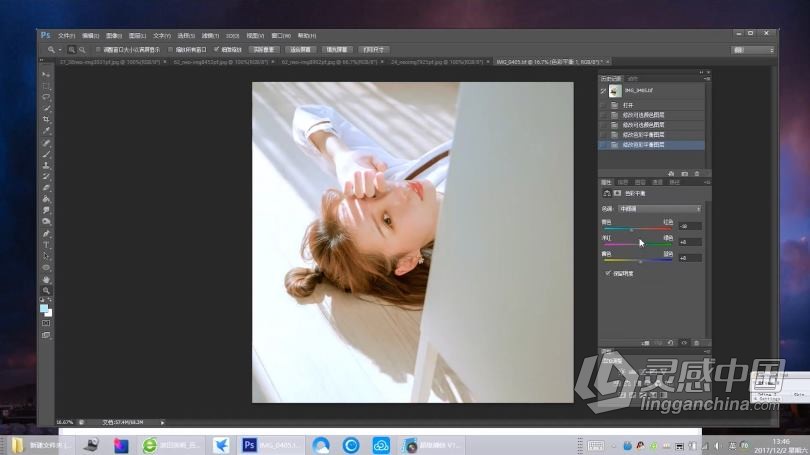This screenshot has height=455, width=810.
Task: Toggle 调整窗口大小以满屏显示 checkbox
Action: click(x=98, y=50)
